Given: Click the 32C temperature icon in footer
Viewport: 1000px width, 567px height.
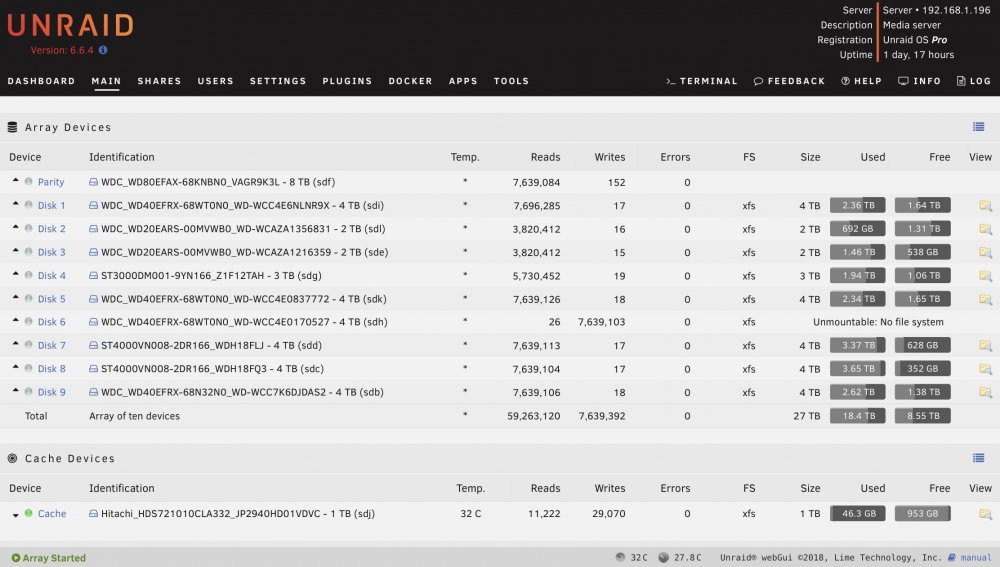Looking at the screenshot, I should tap(620, 557).
